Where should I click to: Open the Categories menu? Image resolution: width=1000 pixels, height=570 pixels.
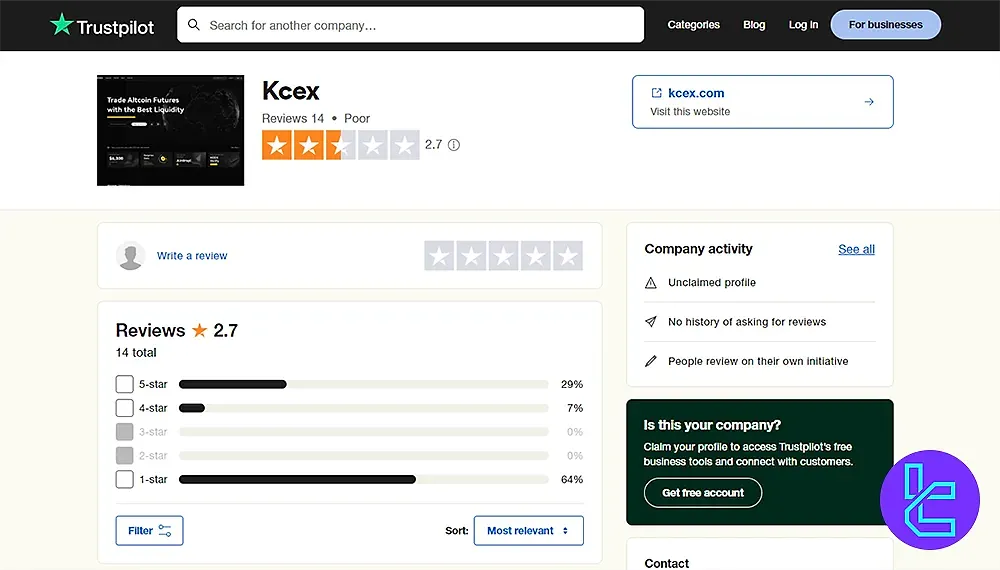click(x=693, y=25)
